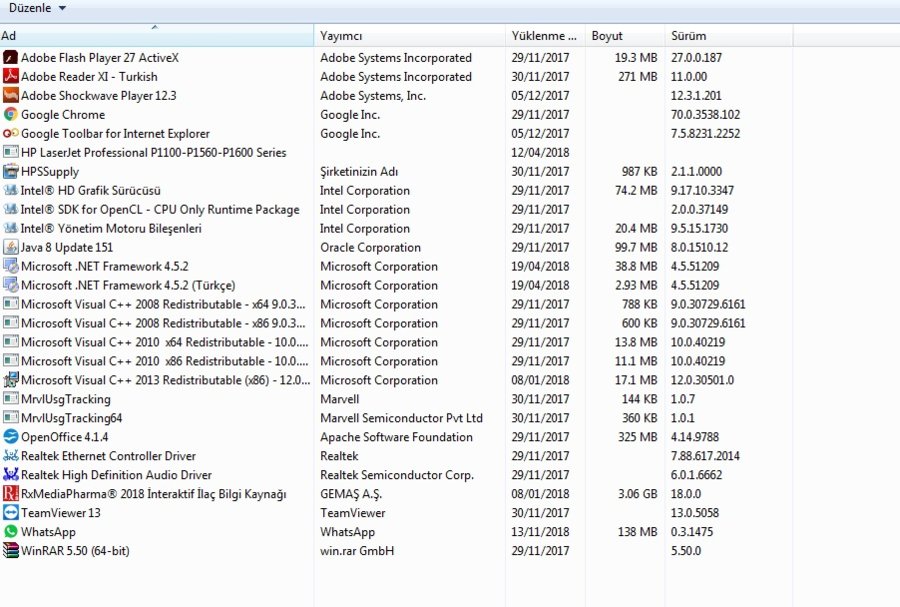The height and width of the screenshot is (607, 900).
Task: Click the WhatsApp icon
Action: [x=10, y=531]
